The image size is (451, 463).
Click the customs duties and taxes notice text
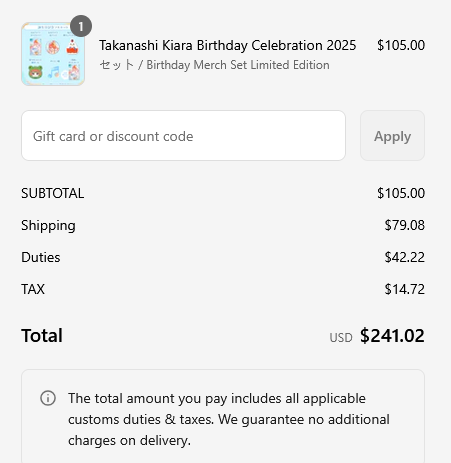pos(229,419)
